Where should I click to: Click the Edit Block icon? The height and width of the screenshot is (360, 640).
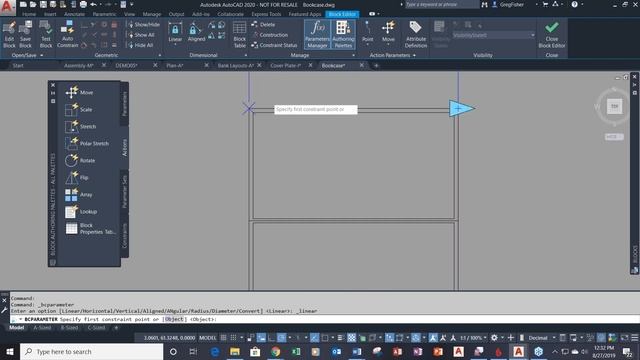pyautogui.click(x=9, y=34)
